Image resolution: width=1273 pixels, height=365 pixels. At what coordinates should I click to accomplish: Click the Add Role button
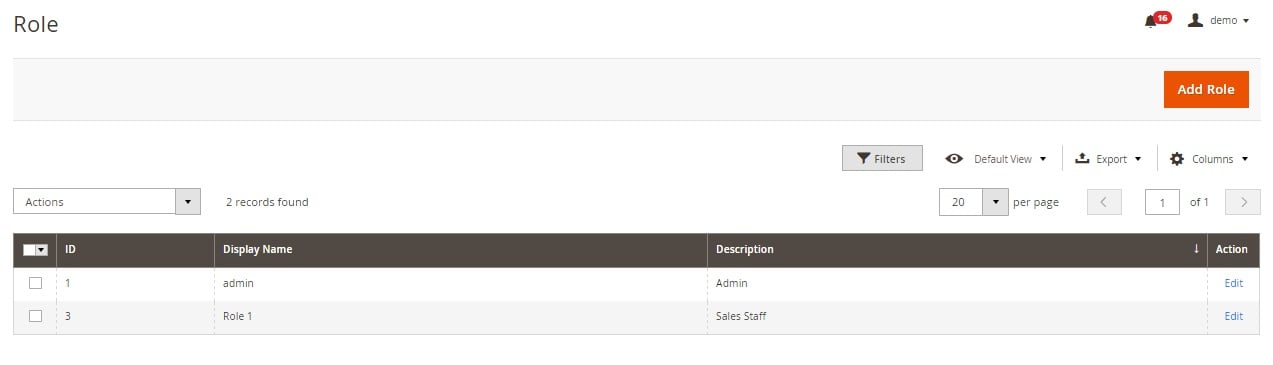[1206, 89]
